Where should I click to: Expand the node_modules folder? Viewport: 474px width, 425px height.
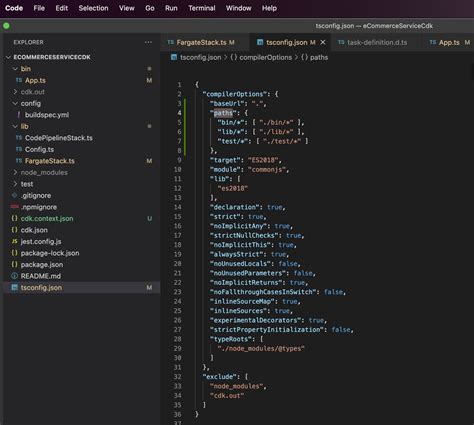15,172
